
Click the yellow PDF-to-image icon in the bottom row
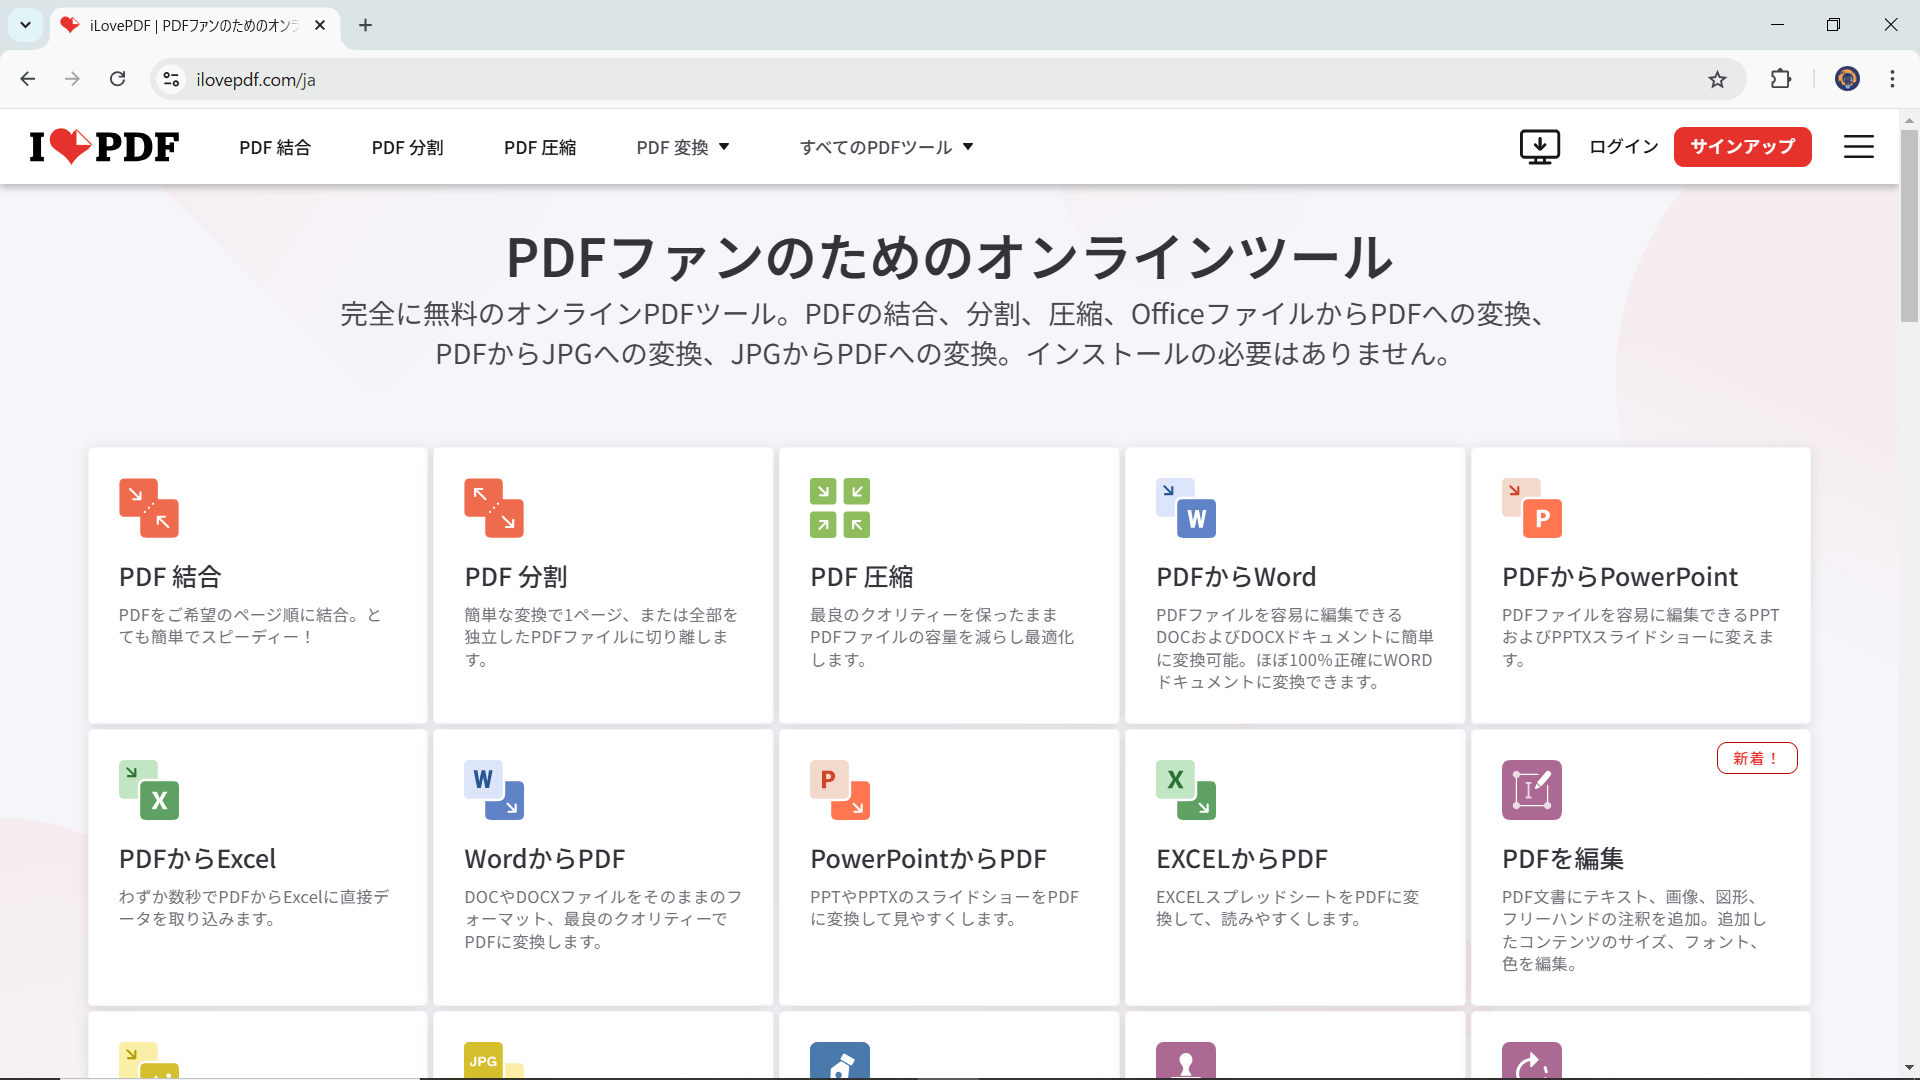[x=149, y=1060]
